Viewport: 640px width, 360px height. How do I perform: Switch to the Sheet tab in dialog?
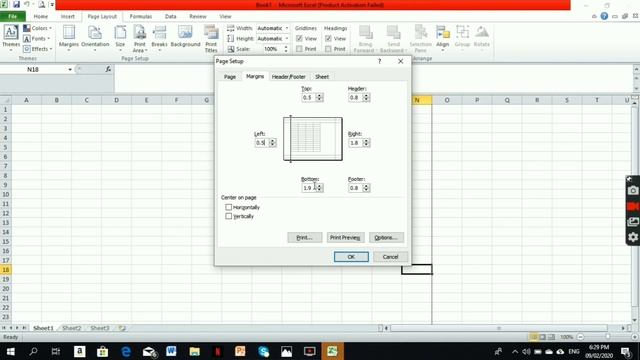pyautogui.click(x=322, y=77)
